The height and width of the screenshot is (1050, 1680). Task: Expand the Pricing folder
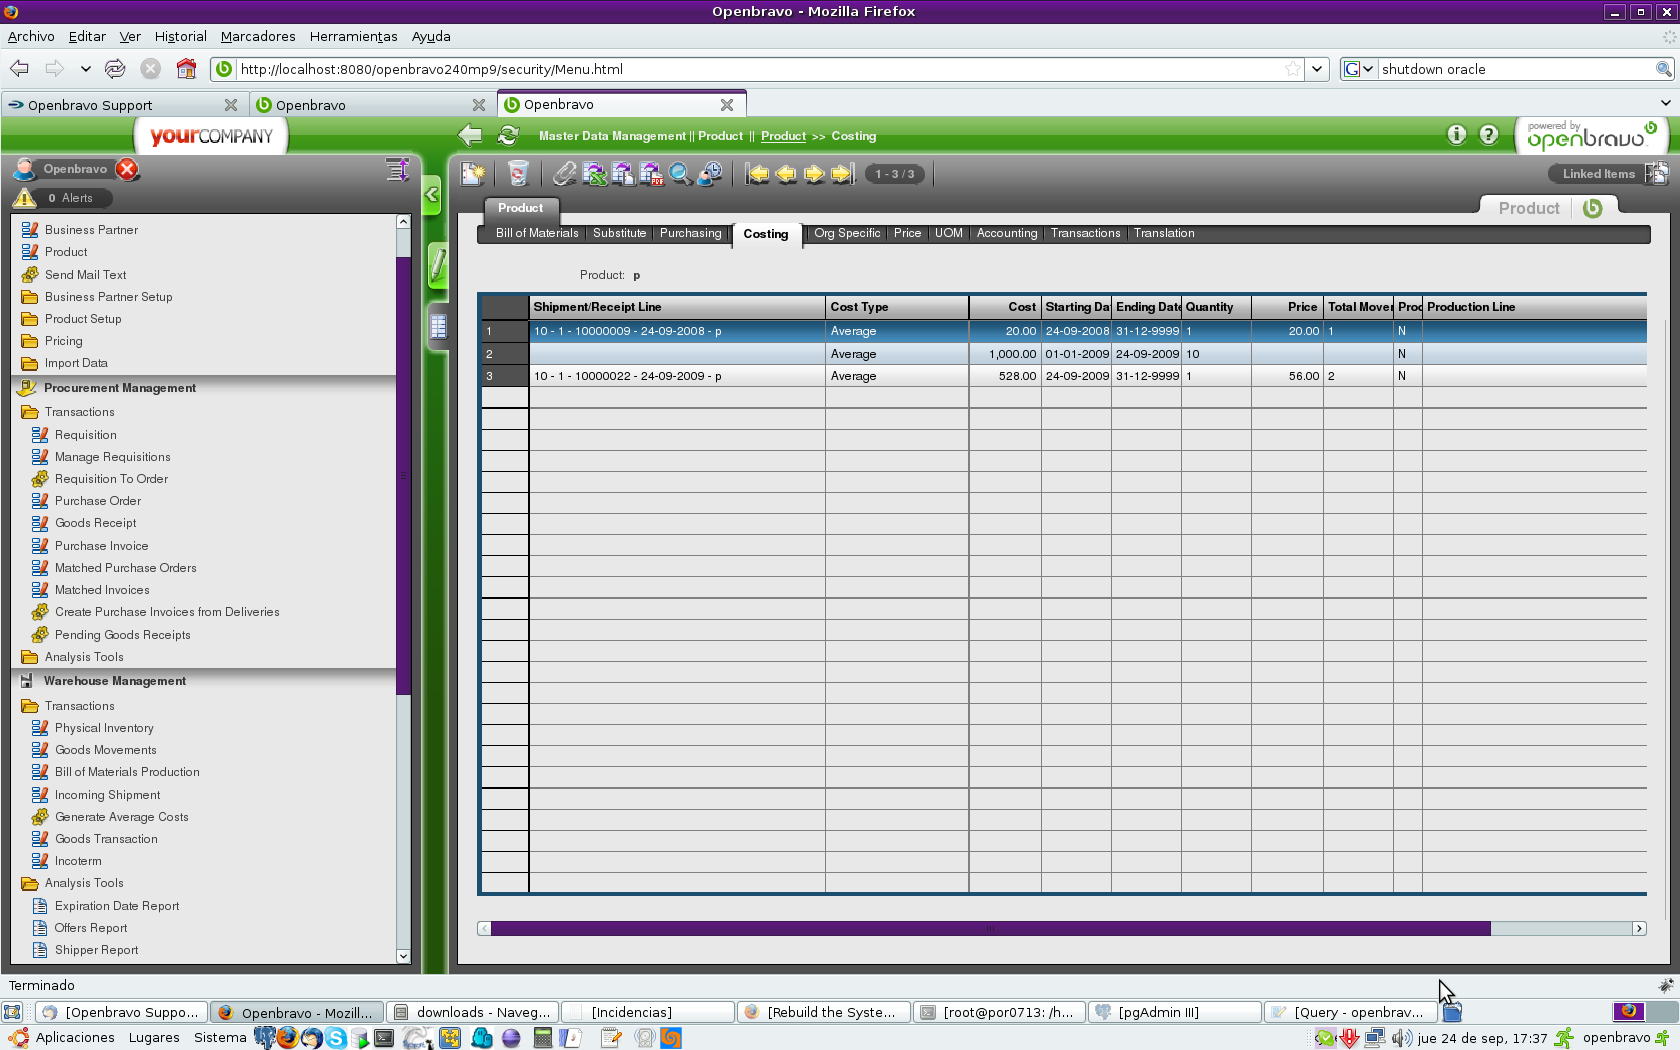tap(63, 341)
